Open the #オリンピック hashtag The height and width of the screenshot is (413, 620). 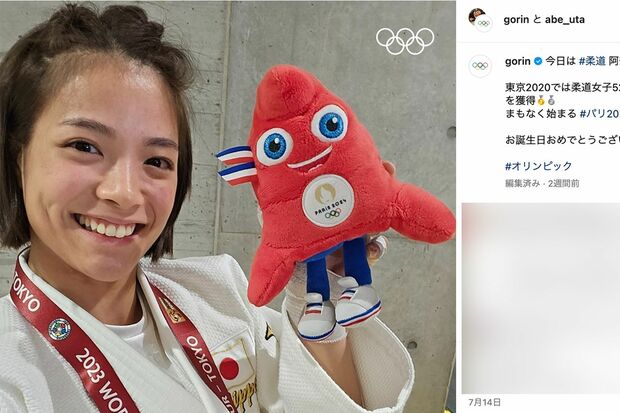pyautogui.click(x=538, y=166)
